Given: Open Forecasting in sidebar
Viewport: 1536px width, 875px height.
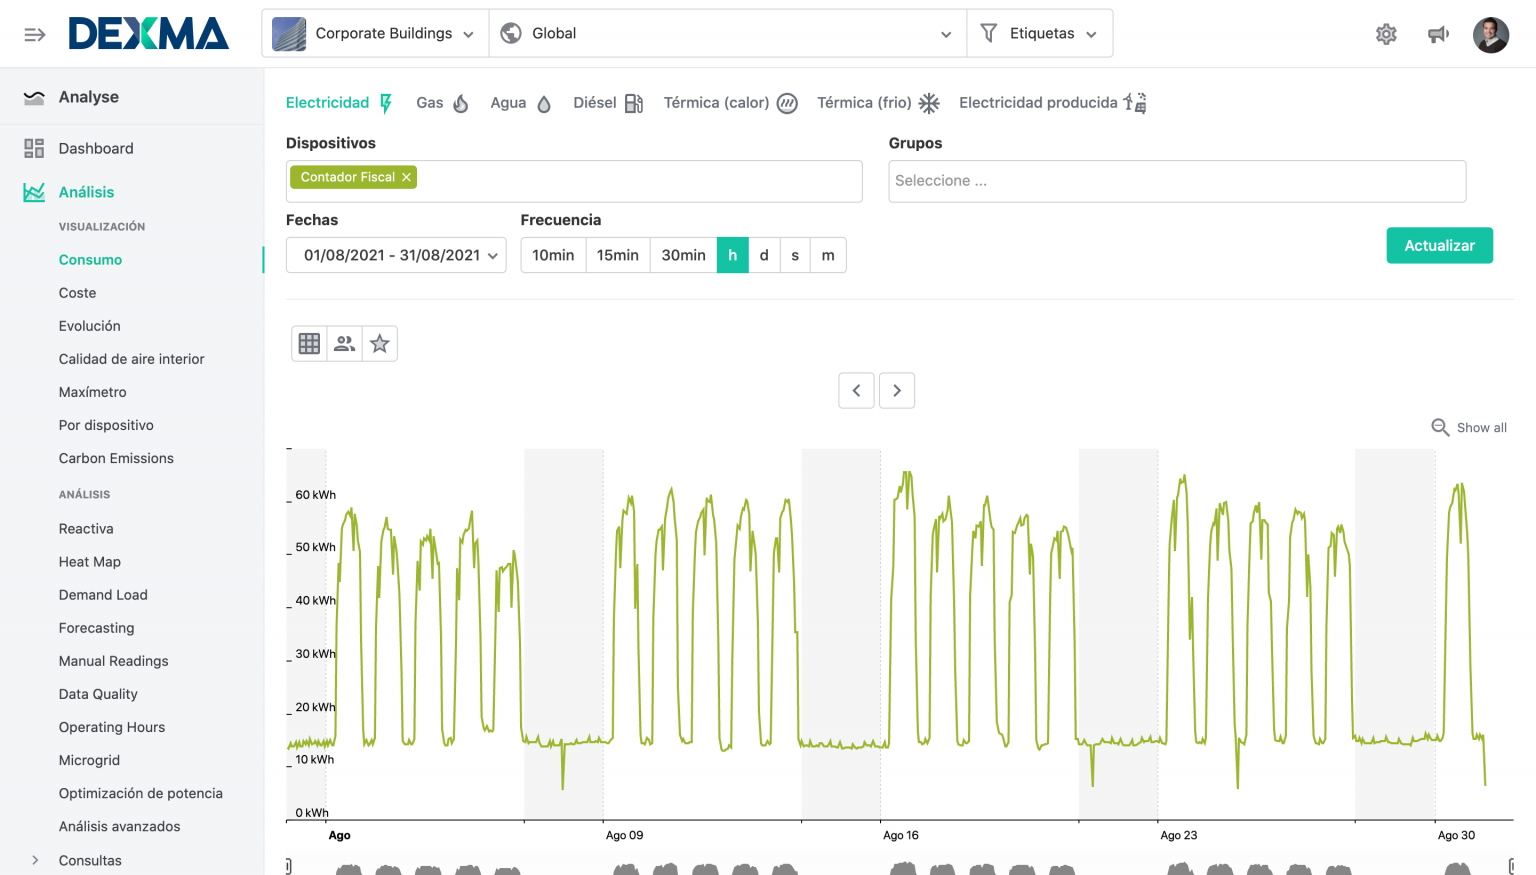Looking at the screenshot, I should (x=97, y=628).
